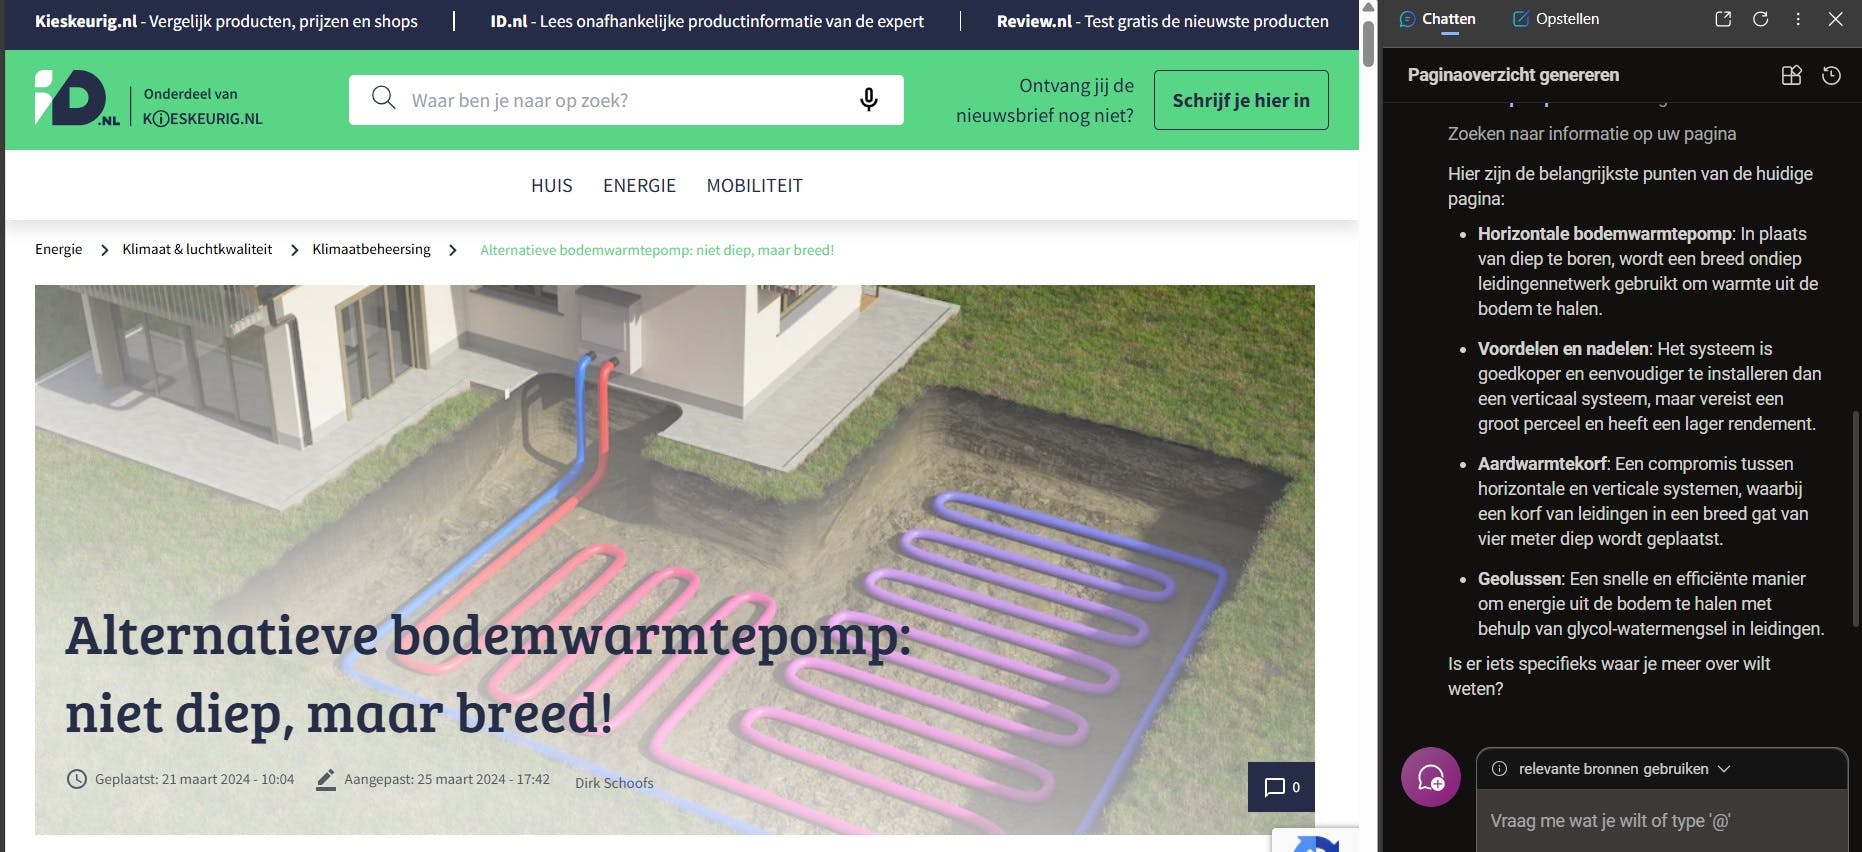Open the plugins grid icon in Copilot
The image size is (1862, 852).
(1791, 75)
